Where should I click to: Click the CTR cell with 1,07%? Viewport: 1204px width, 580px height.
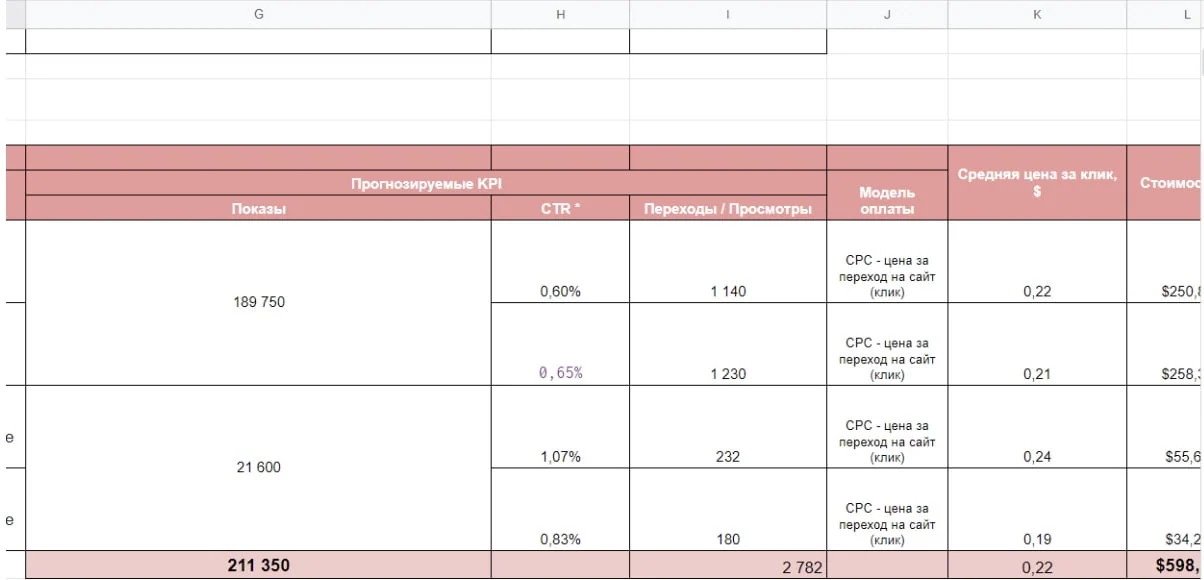tap(560, 427)
